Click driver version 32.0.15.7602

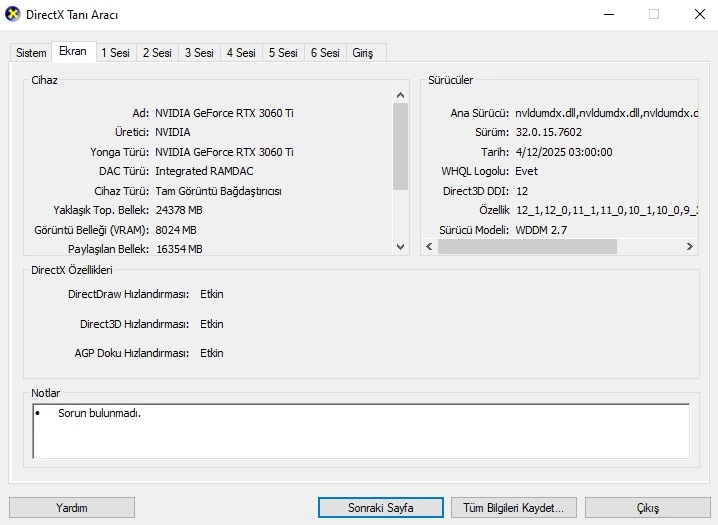(549, 132)
